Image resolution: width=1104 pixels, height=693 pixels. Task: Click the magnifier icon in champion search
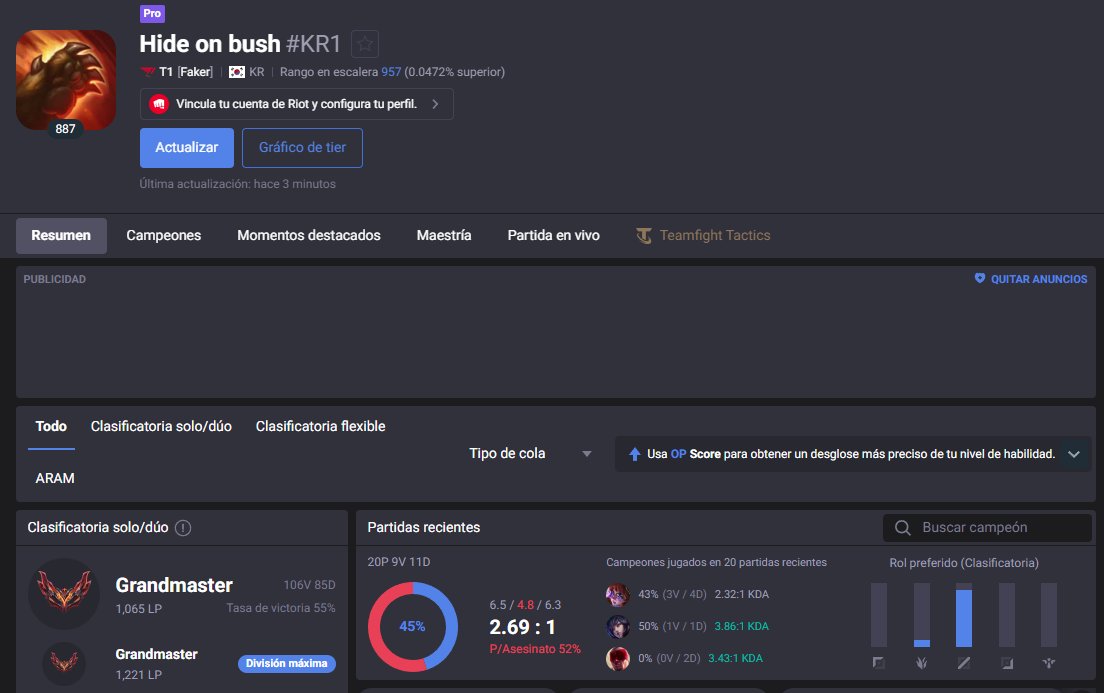[903, 528]
